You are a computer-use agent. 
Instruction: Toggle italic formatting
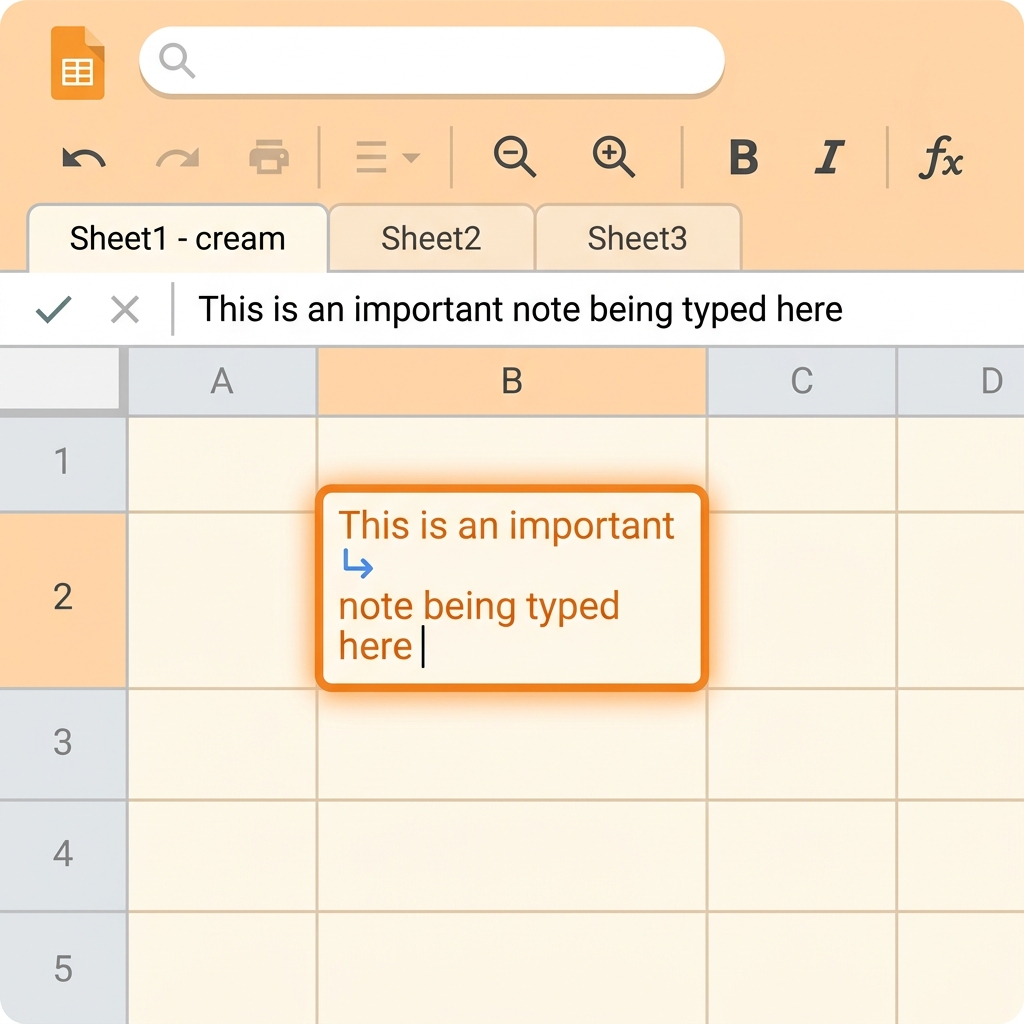(829, 157)
